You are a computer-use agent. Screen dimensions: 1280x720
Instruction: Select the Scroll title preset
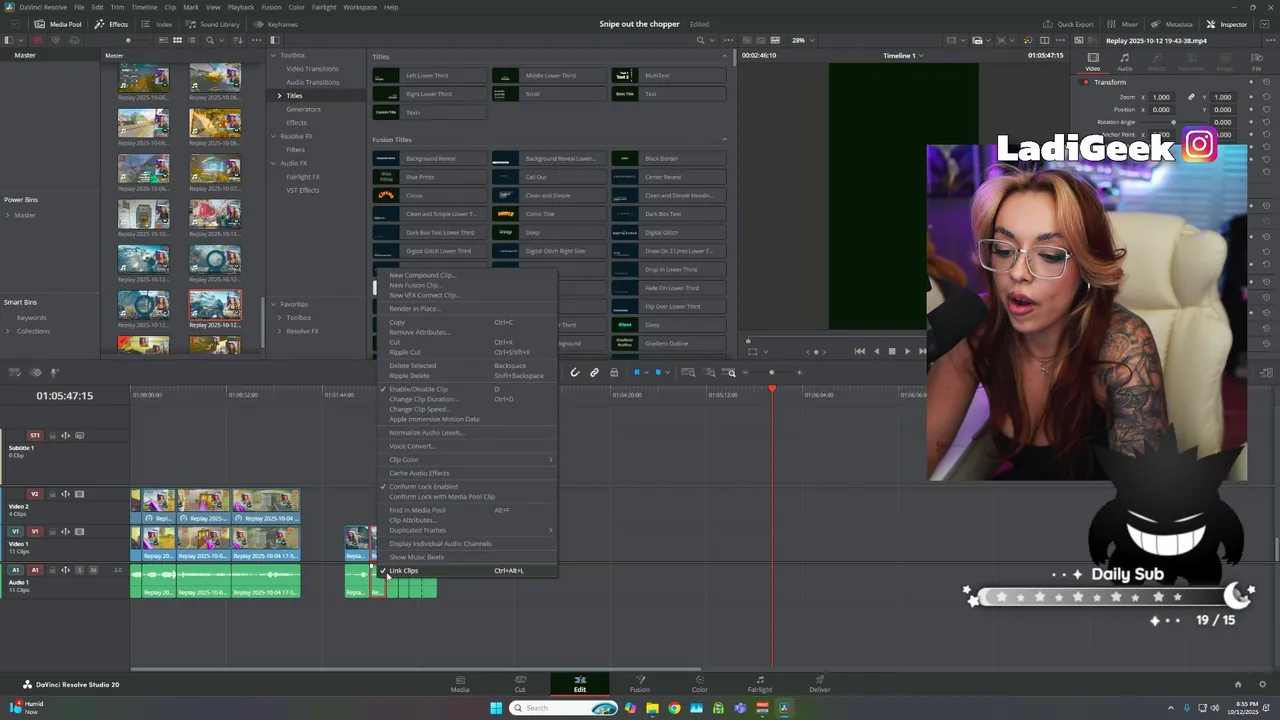(549, 94)
